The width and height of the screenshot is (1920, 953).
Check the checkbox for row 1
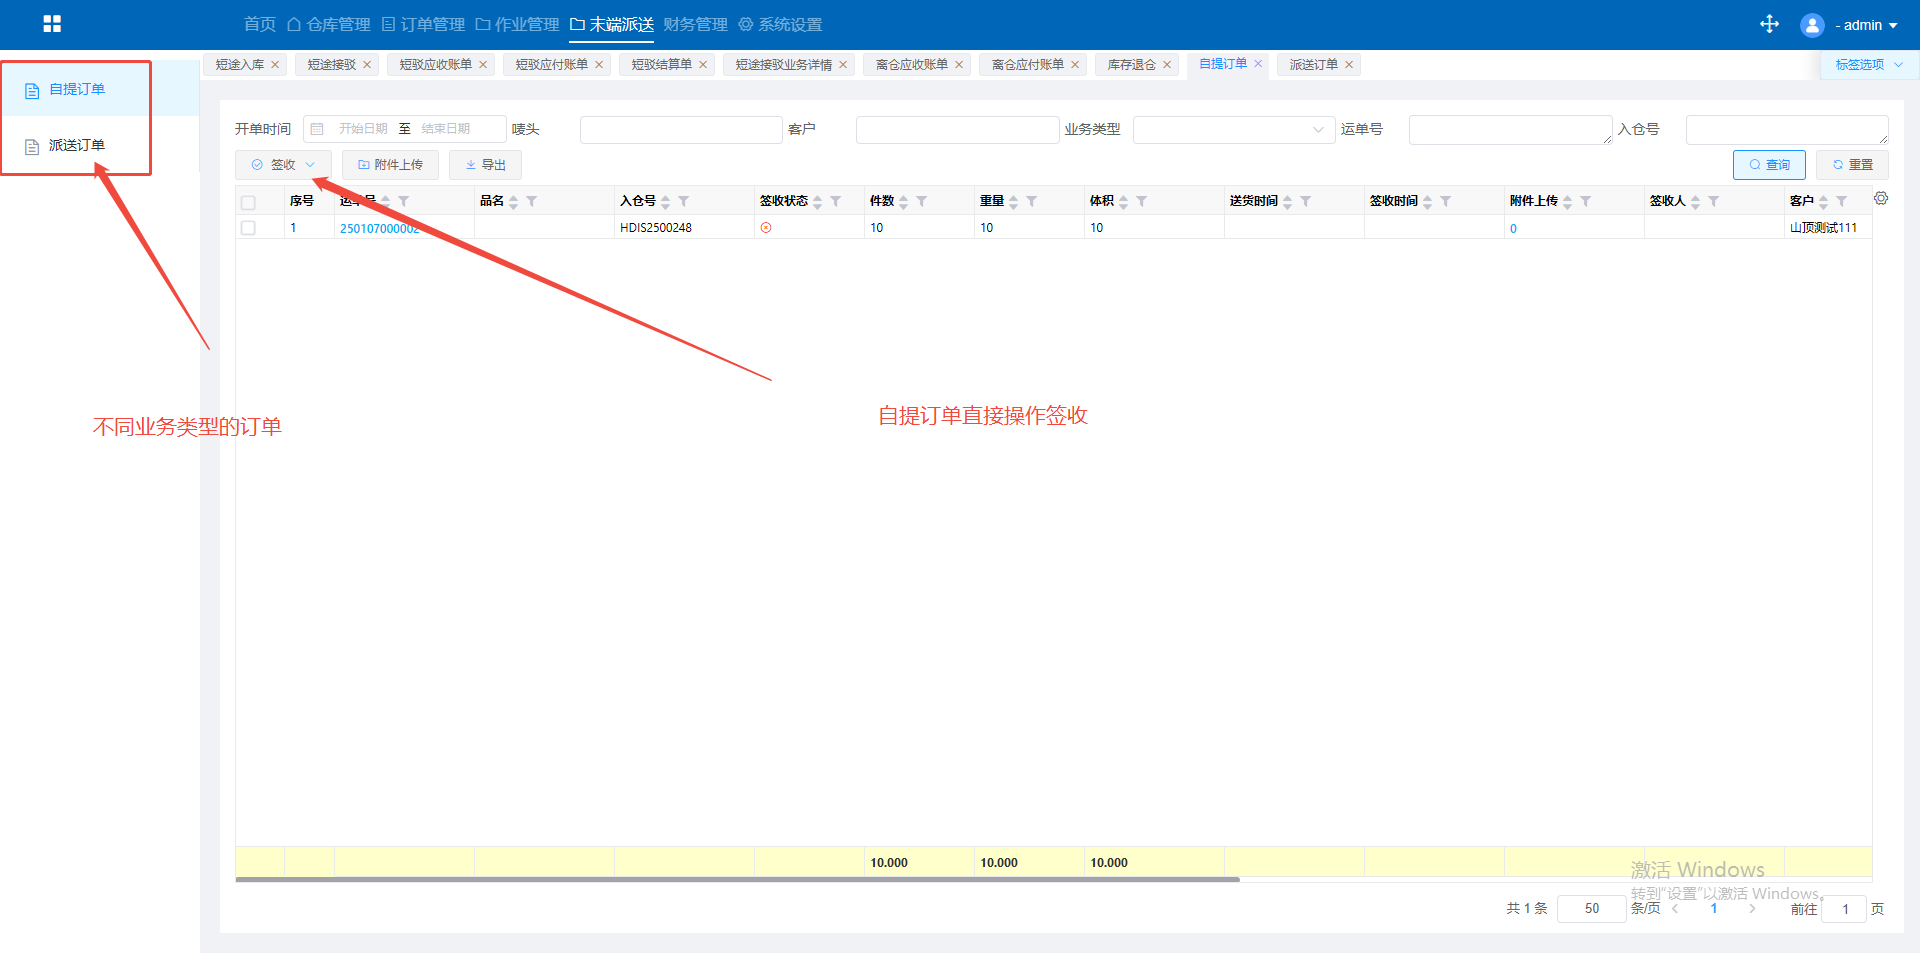248,228
